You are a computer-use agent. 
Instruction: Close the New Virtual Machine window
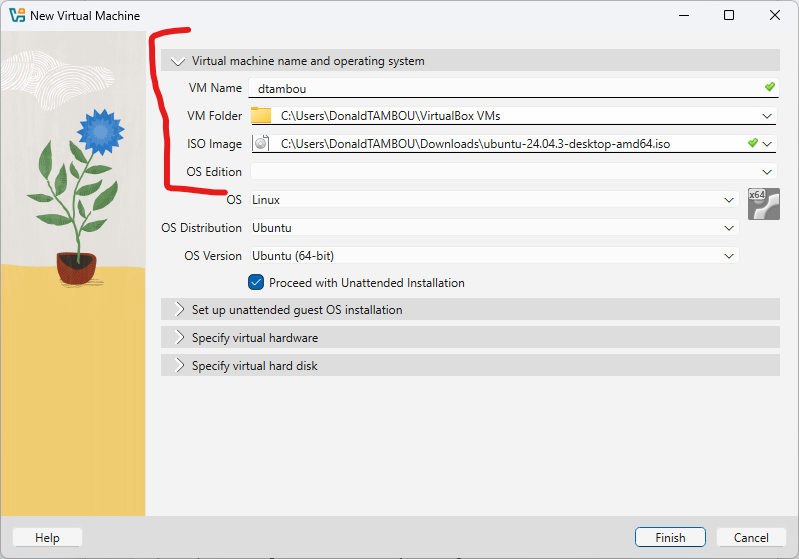tap(775, 15)
